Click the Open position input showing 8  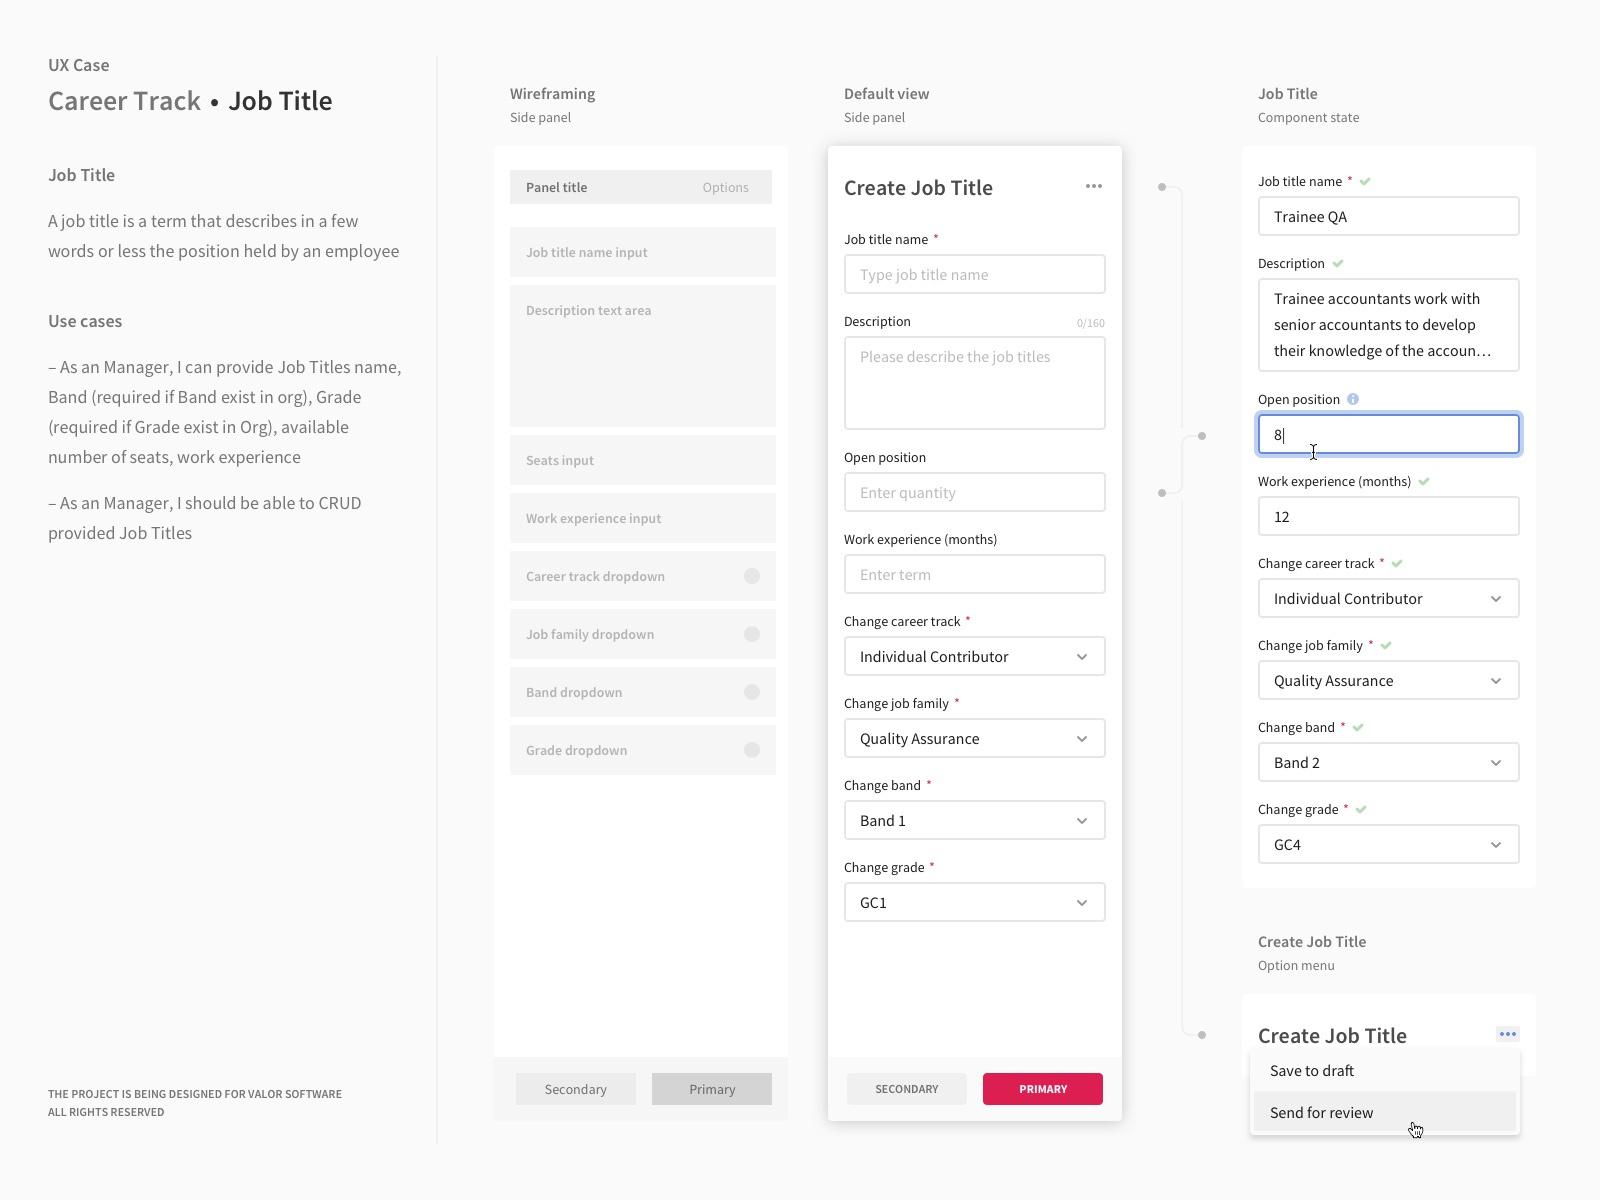(x=1388, y=434)
